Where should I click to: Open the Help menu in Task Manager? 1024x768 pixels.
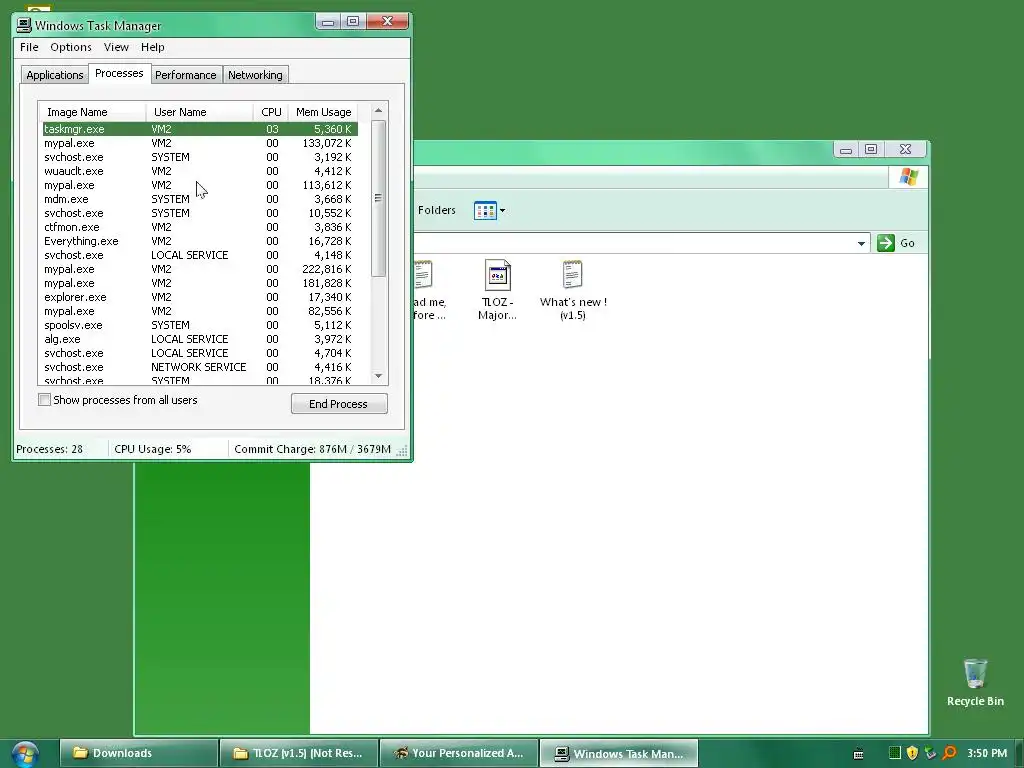tap(152, 47)
